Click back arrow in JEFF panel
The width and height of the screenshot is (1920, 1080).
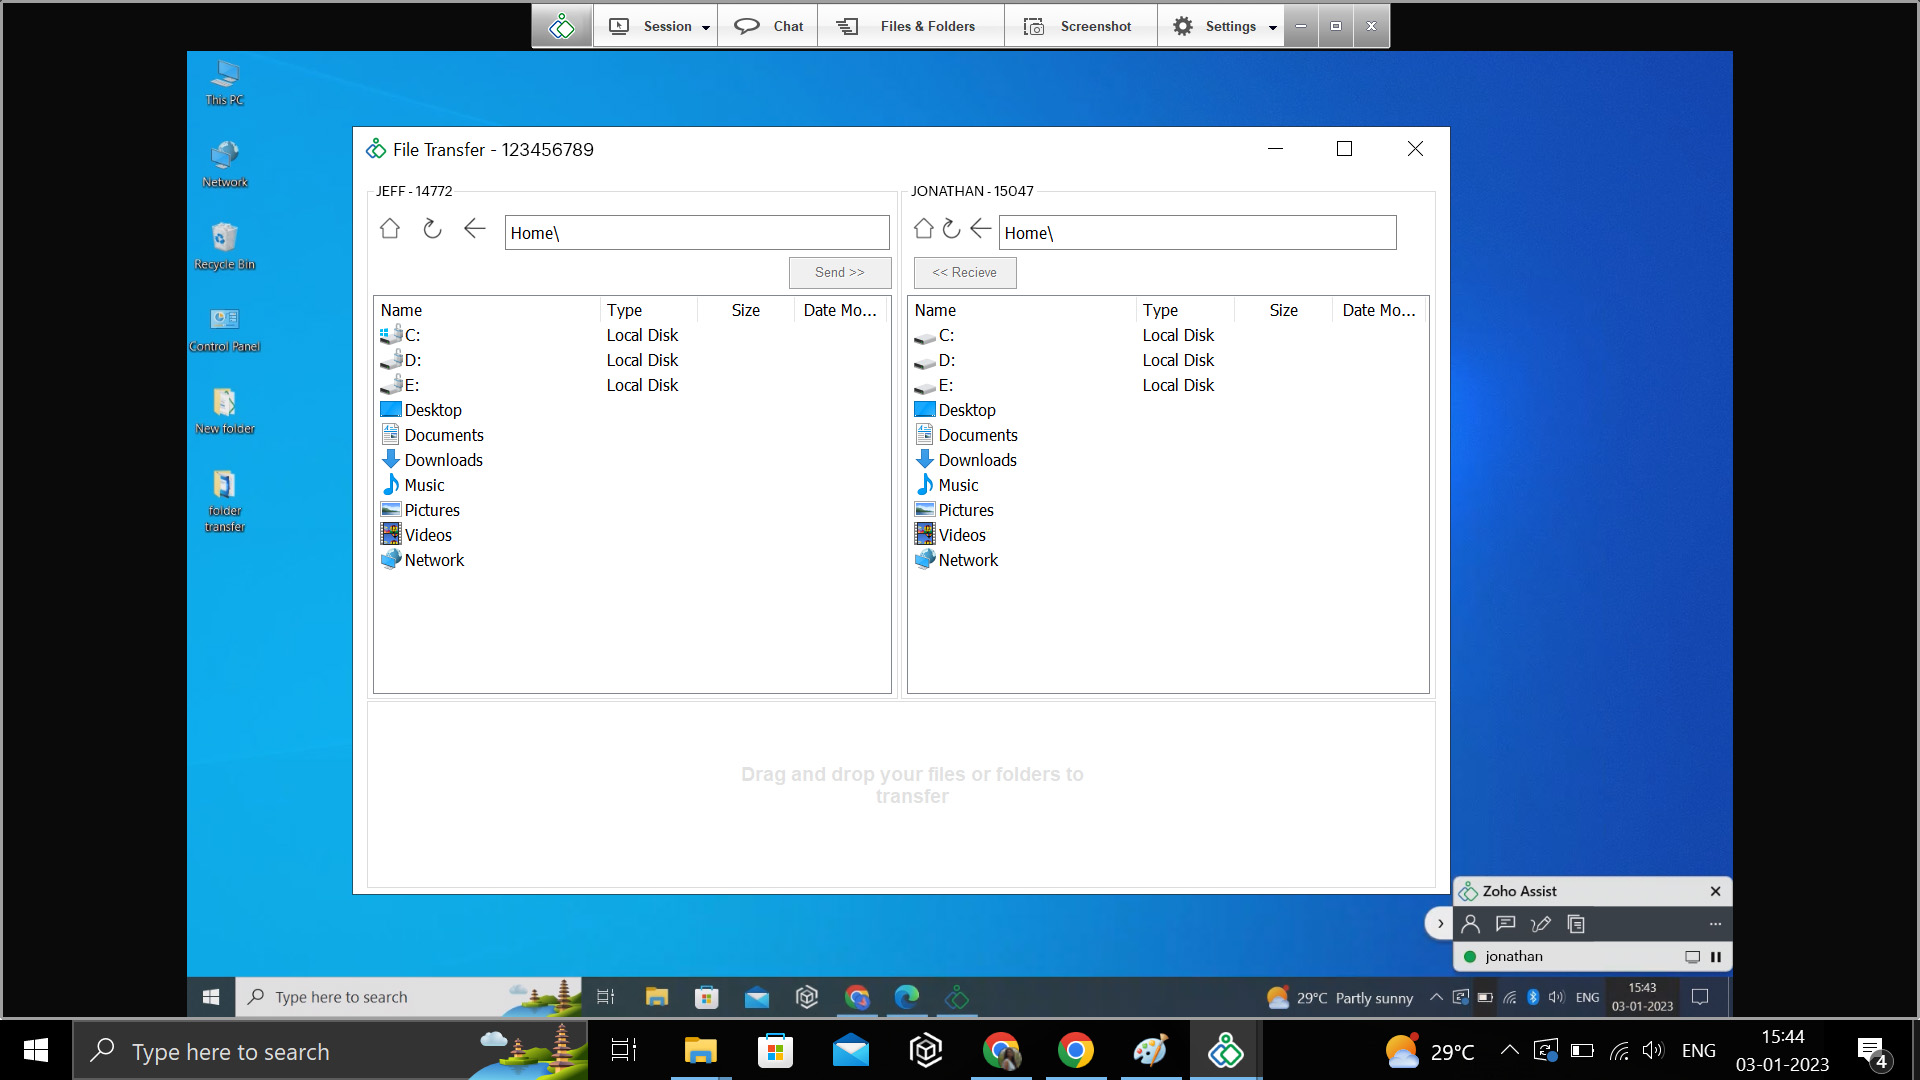[x=474, y=229]
